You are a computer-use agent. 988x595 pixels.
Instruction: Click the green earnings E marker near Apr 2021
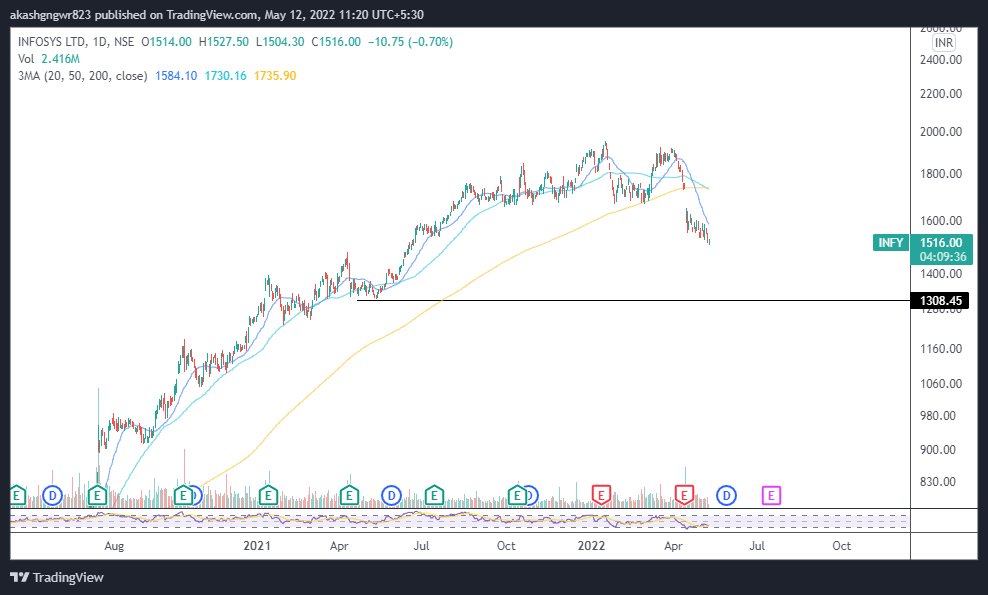coord(349,495)
